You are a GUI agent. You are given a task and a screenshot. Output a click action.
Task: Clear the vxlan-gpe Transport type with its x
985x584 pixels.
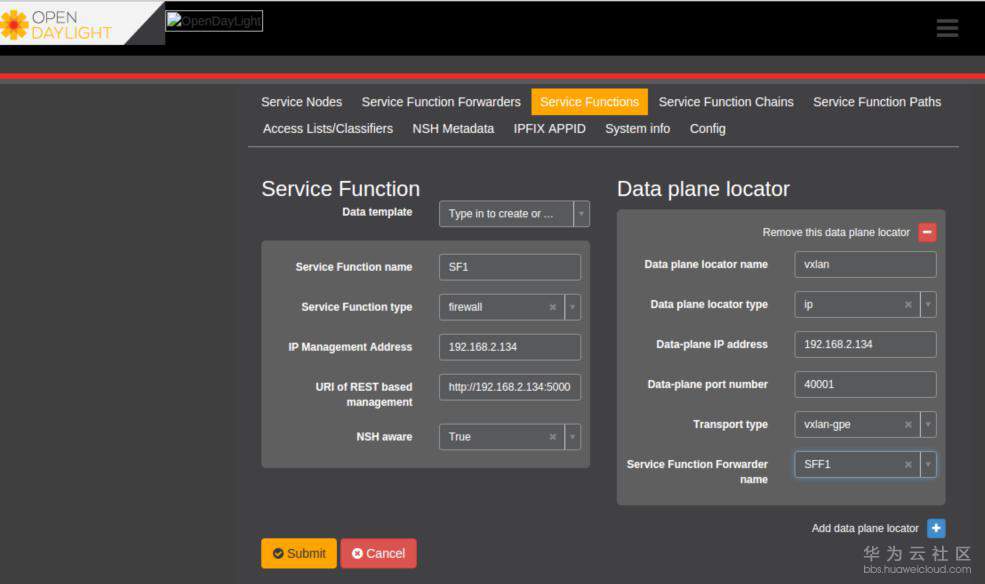908,424
